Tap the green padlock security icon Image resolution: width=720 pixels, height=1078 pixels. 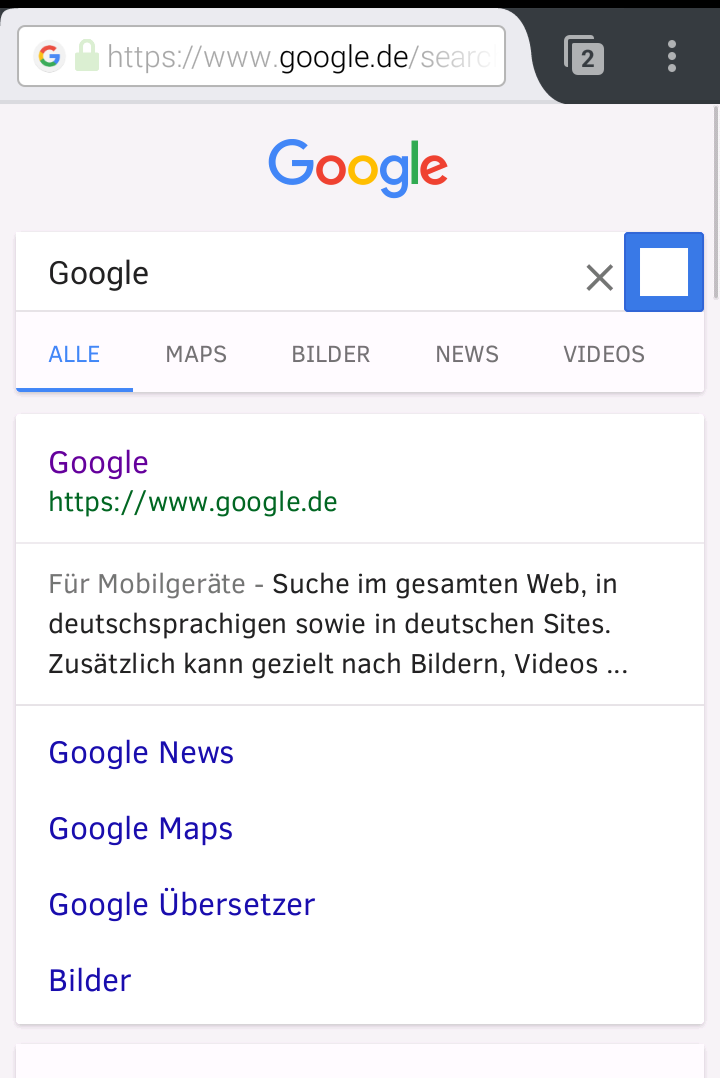87,56
